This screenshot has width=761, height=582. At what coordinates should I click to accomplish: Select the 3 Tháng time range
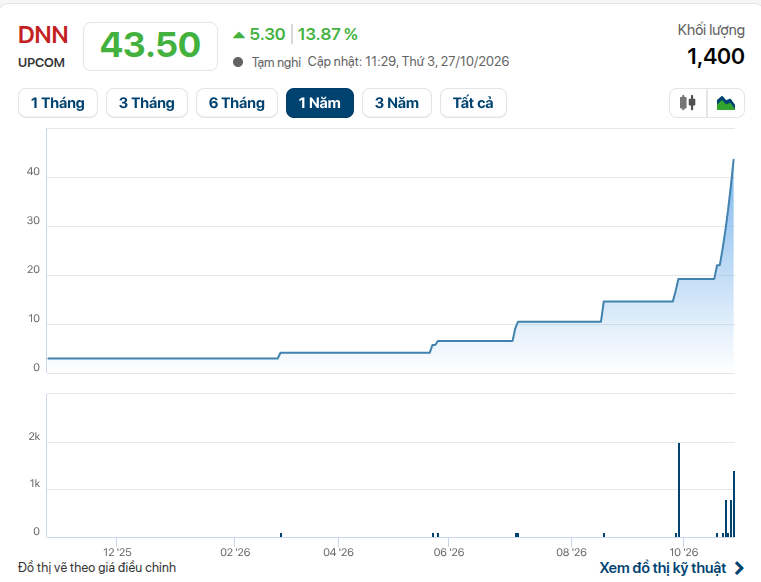click(x=147, y=103)
